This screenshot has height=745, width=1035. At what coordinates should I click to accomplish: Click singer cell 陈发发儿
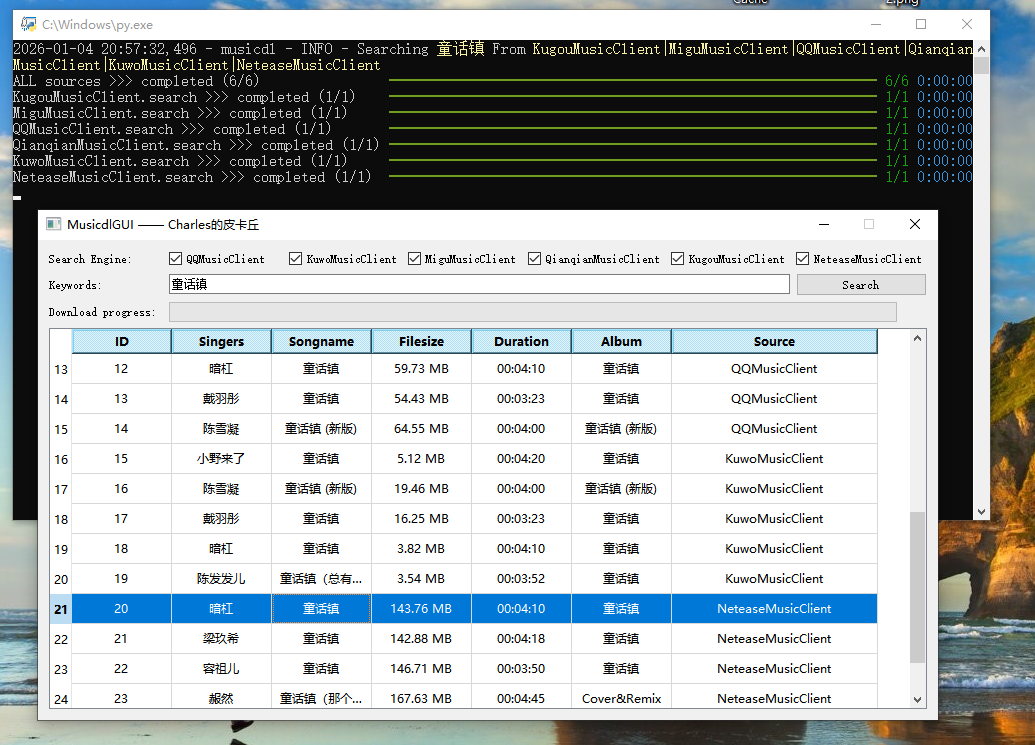point(221,579)
